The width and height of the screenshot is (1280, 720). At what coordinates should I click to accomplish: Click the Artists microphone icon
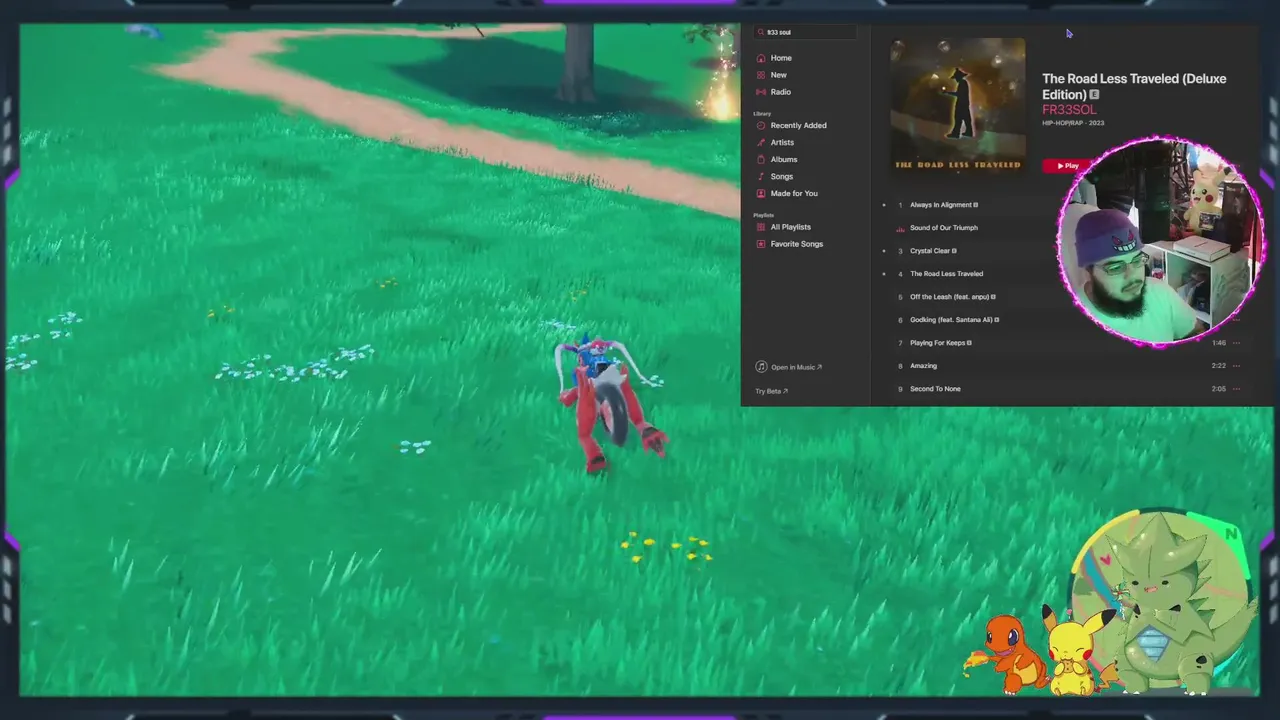761,142
